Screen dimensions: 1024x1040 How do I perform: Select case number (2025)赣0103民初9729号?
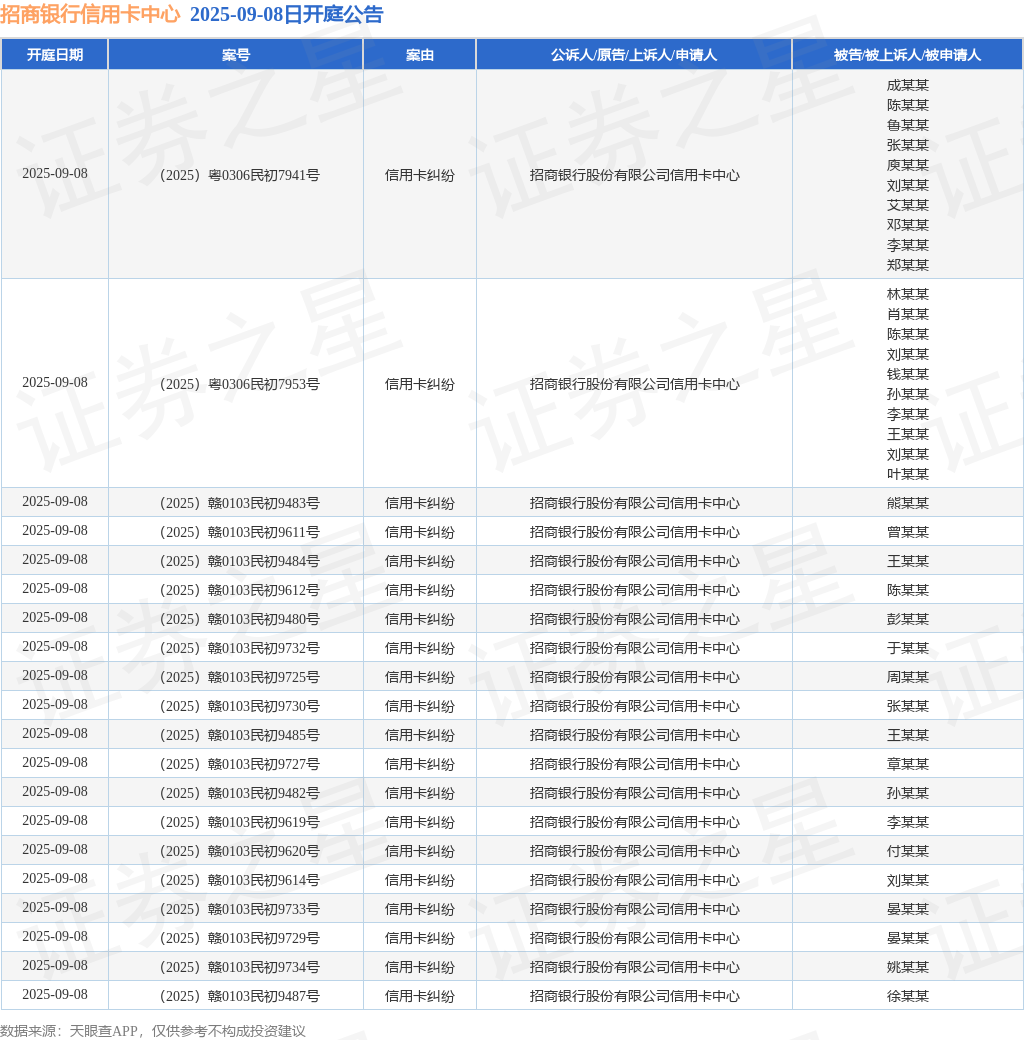pos(239,938)
